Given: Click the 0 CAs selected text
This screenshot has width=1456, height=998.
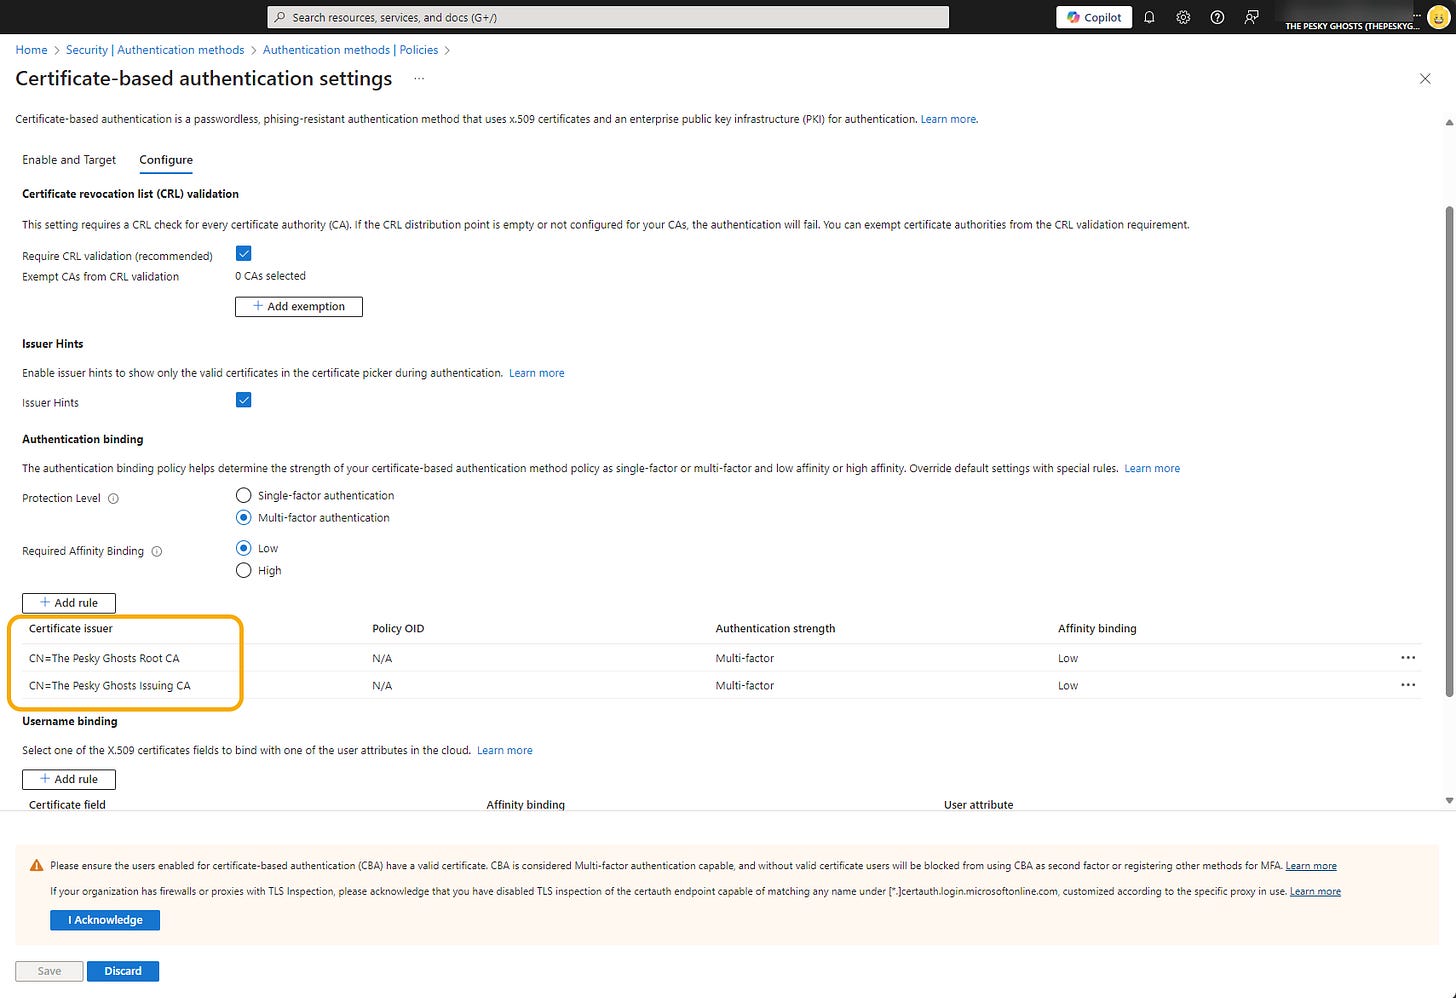Looking at the screenshot, I should (270, 276).
